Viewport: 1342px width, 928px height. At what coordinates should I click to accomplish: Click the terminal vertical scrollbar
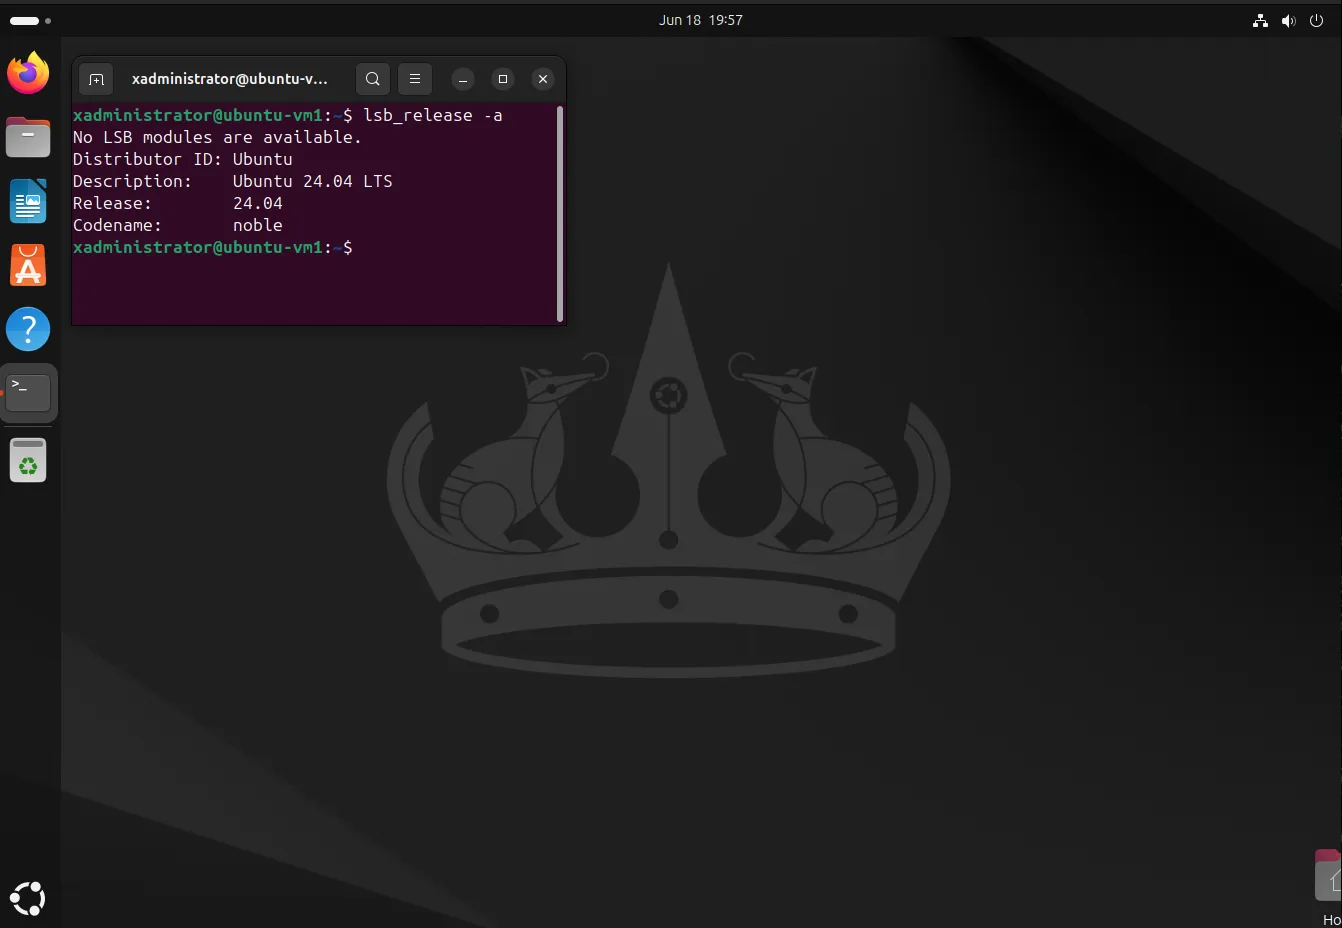point(560,214)
